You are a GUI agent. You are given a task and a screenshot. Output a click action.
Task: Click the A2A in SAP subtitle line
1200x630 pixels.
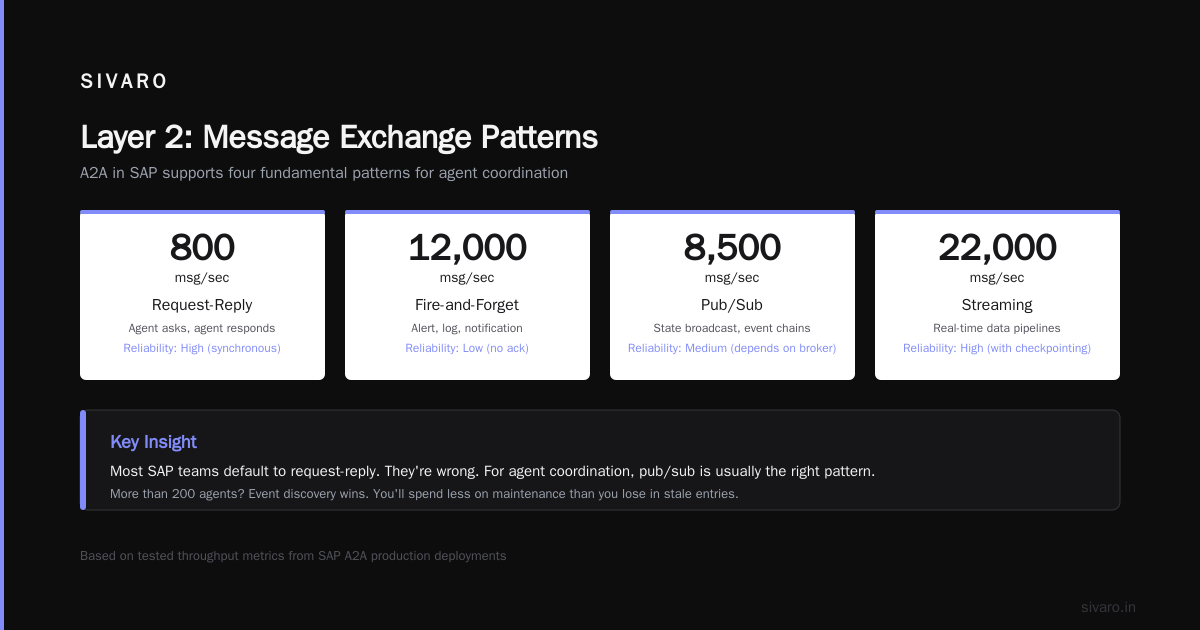324,173
